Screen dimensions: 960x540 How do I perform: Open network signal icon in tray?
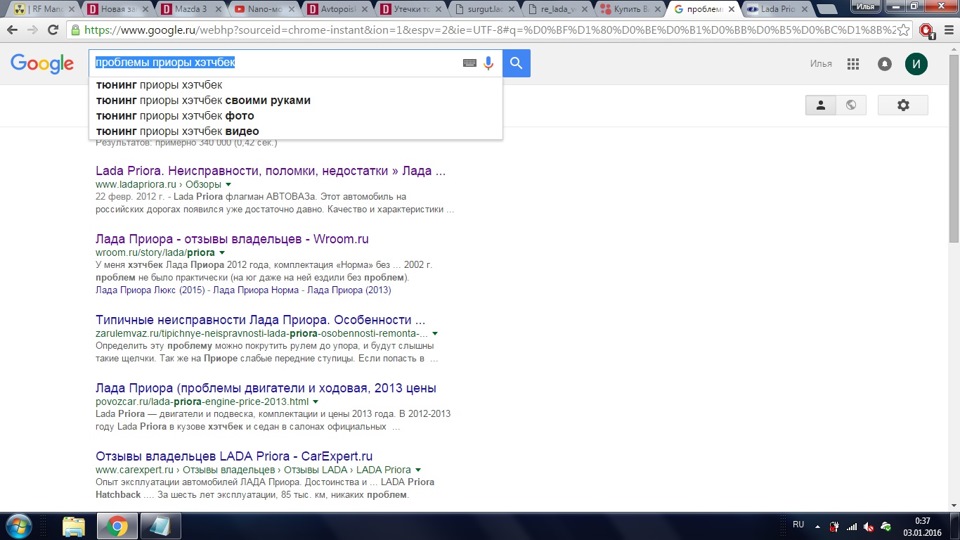(852, 527)
